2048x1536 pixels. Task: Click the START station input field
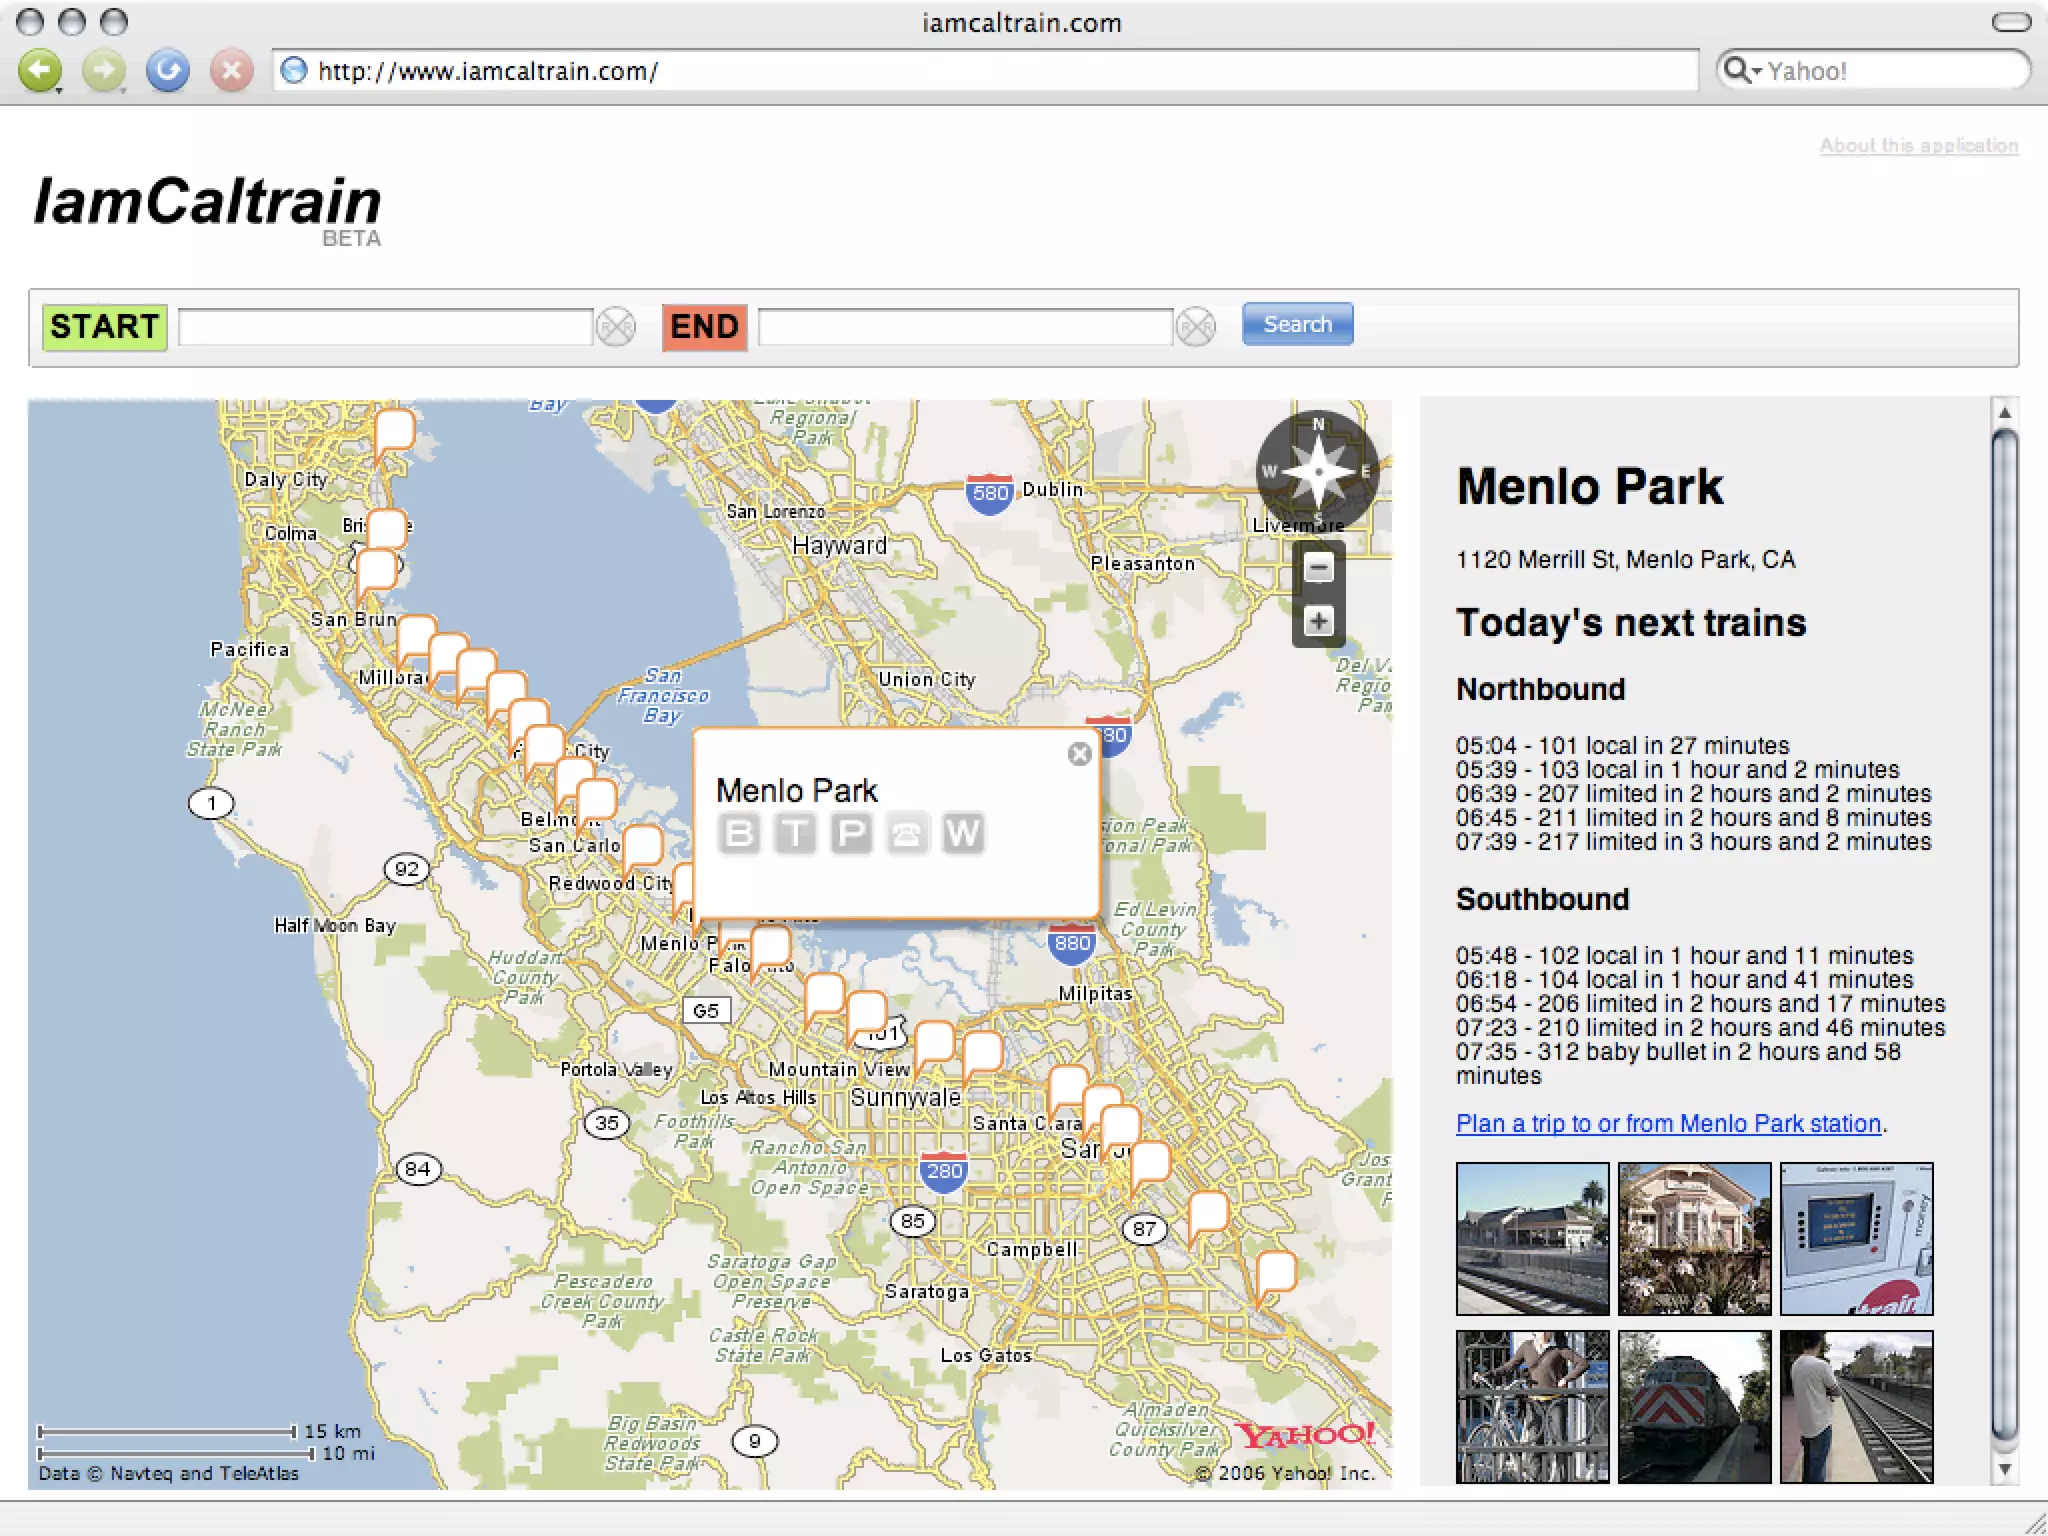click(385, 327)
